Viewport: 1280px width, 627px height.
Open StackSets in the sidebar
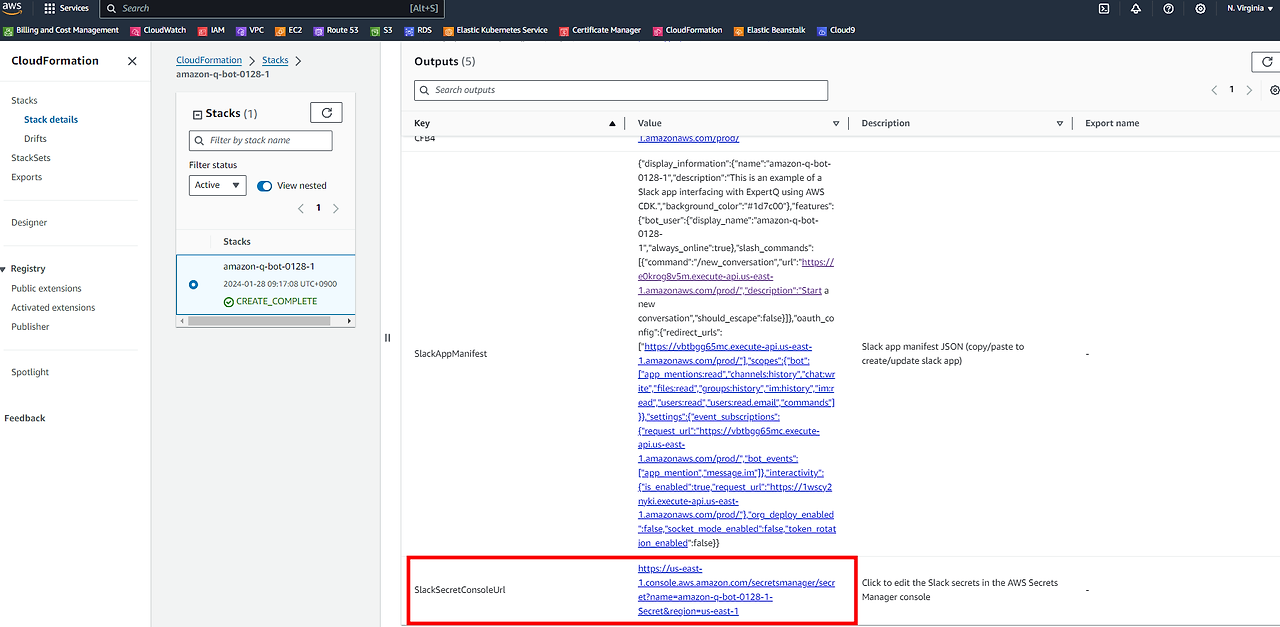[x=31, y=158]
